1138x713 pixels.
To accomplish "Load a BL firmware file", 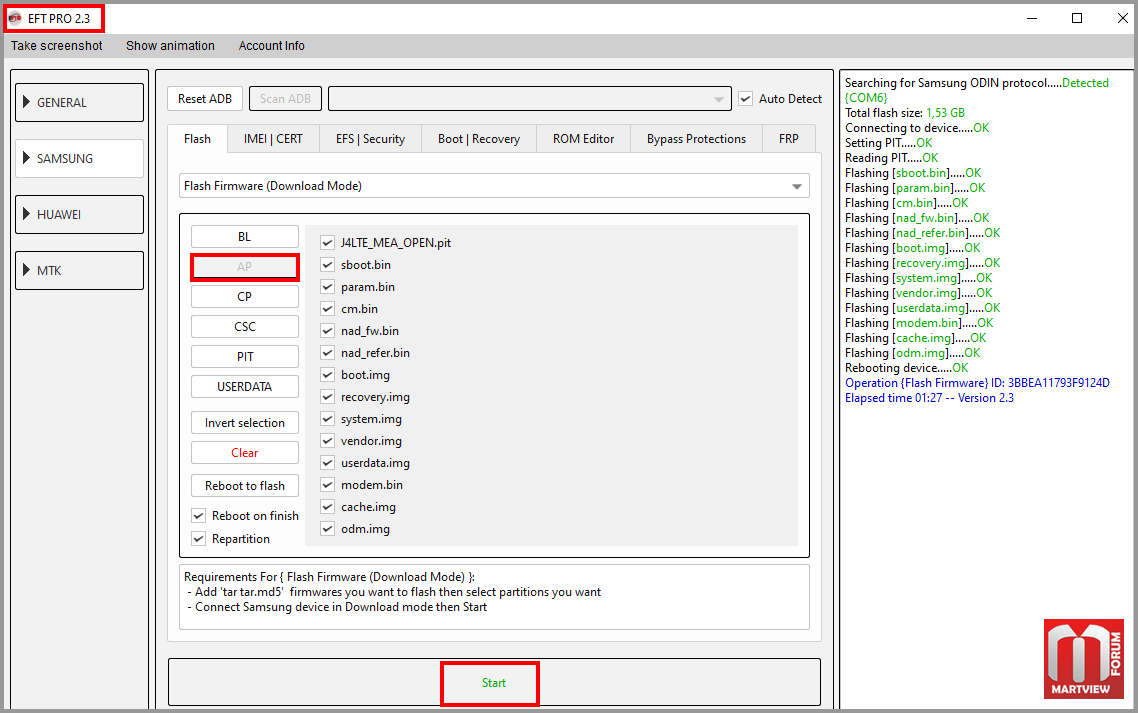I will (x=245, y=237).
